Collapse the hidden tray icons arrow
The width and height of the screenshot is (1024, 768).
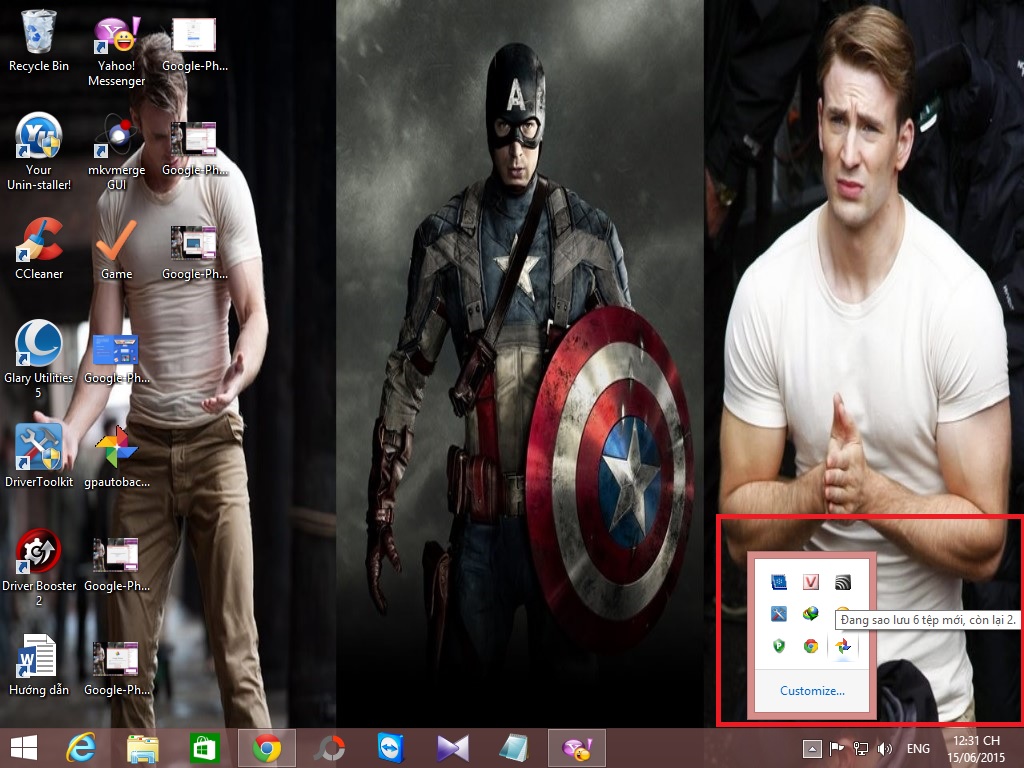(813, 748)
